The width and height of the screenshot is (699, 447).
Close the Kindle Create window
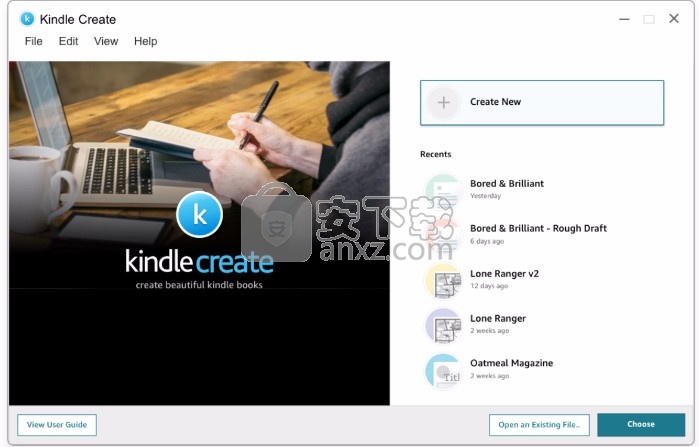pyautogui.click(x=674, y=19)
